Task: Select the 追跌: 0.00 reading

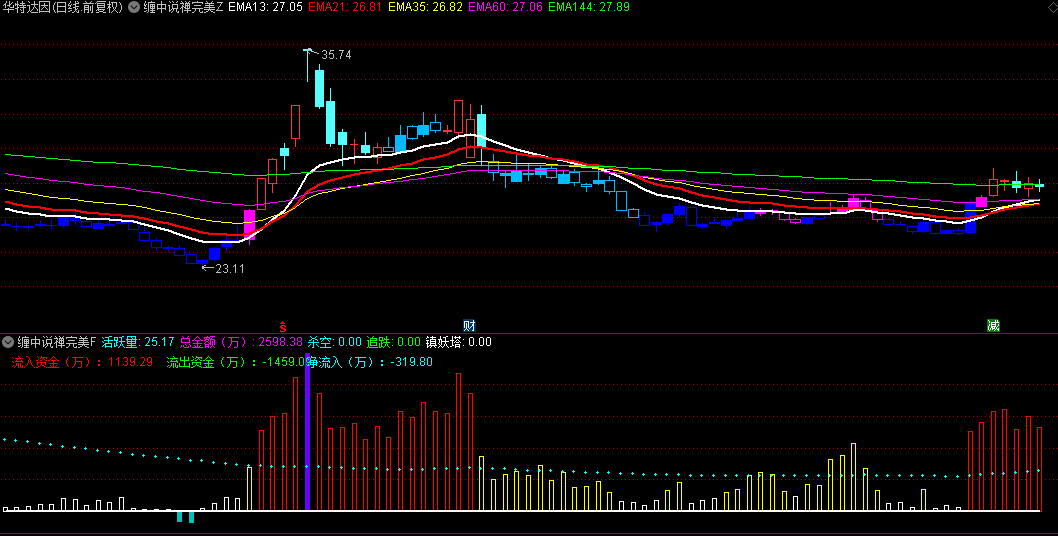Action: point(393,342)
